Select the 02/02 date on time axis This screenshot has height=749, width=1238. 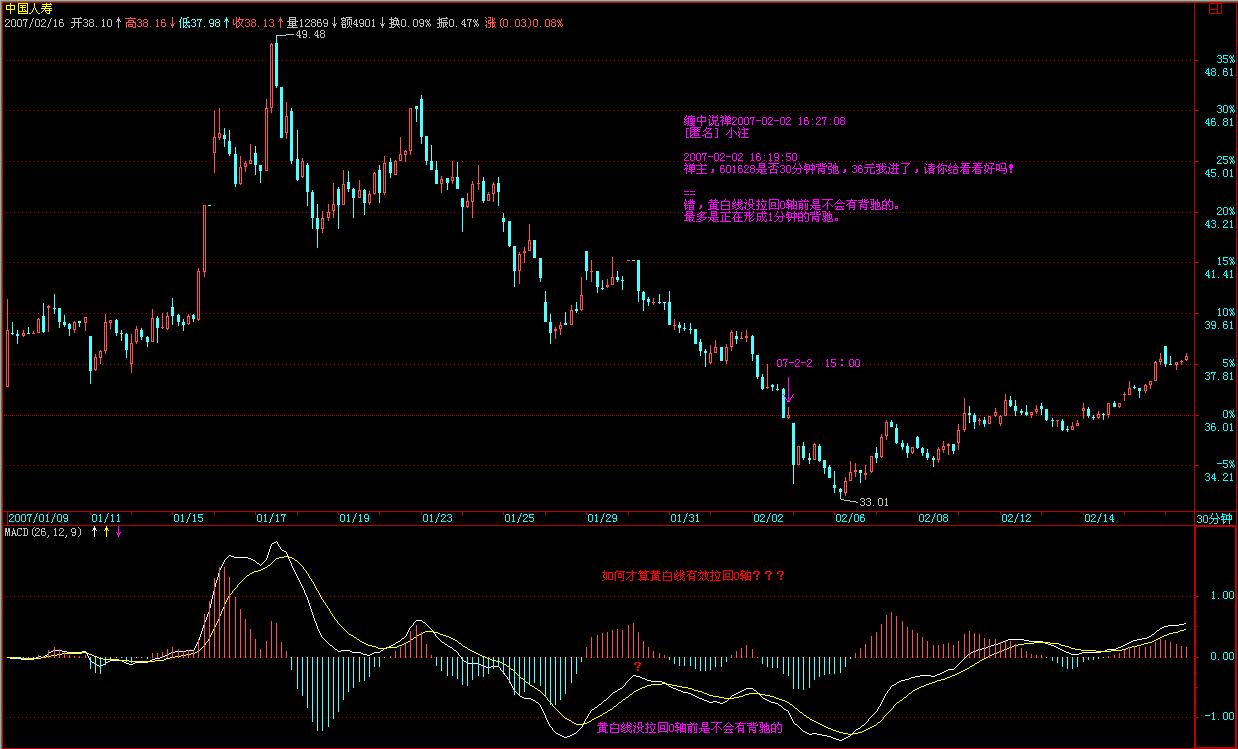point(767,518)
